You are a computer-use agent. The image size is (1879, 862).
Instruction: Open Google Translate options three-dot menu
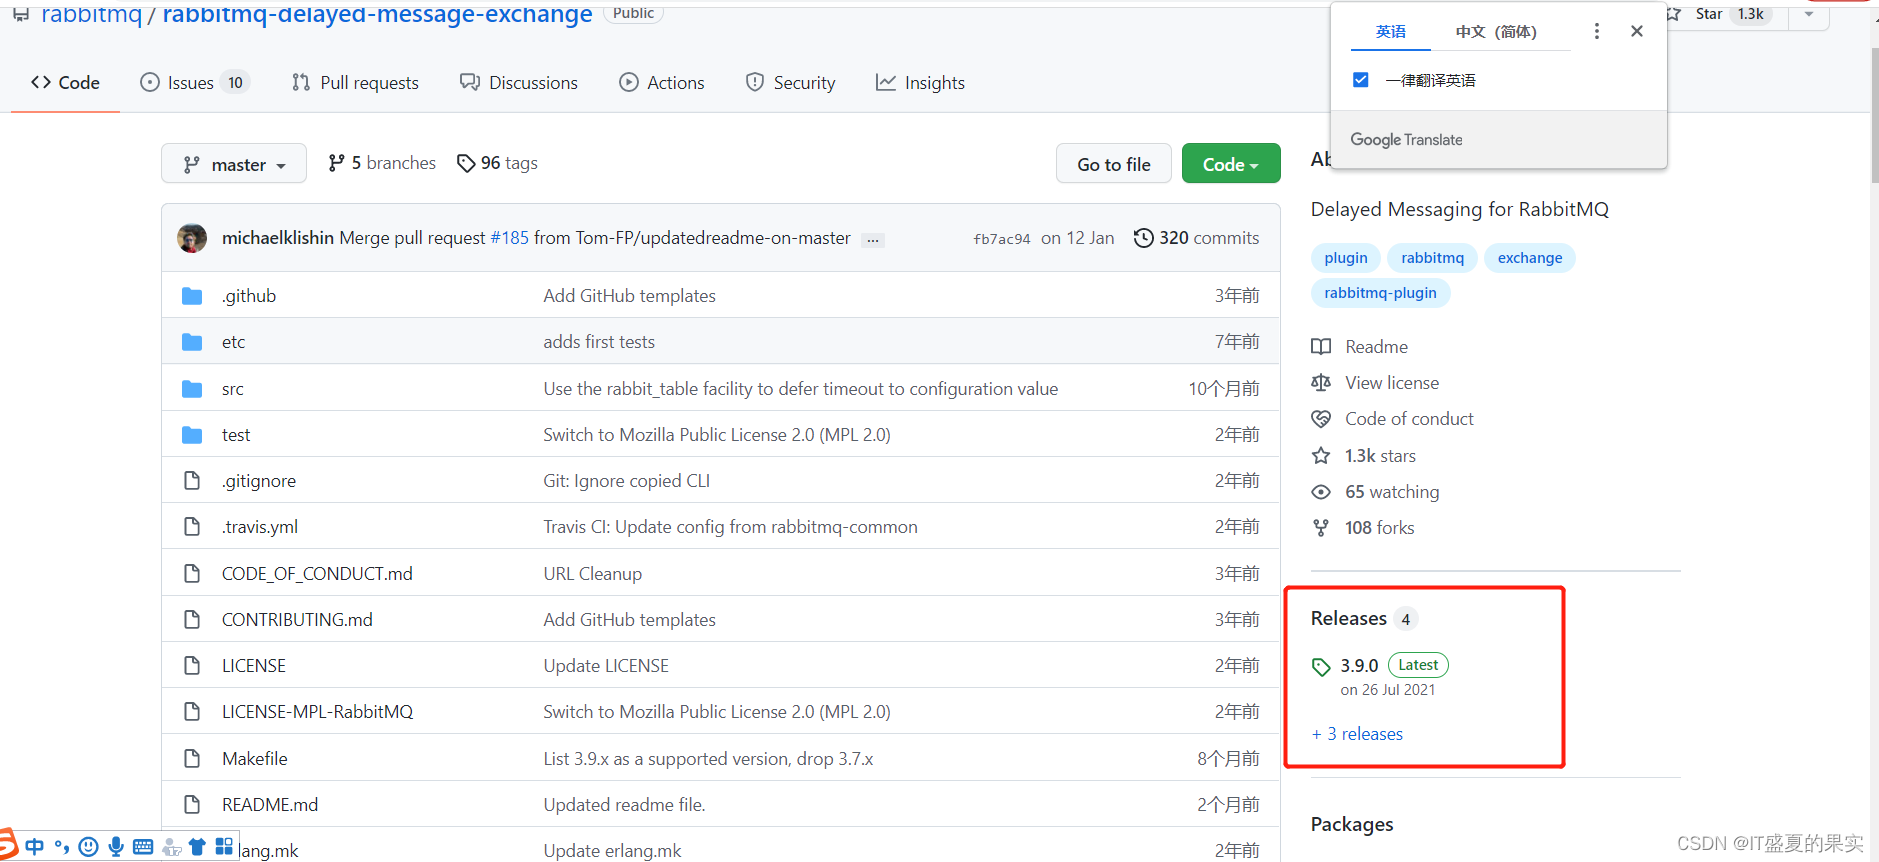pyautogui.click(x=1597, y=31)
